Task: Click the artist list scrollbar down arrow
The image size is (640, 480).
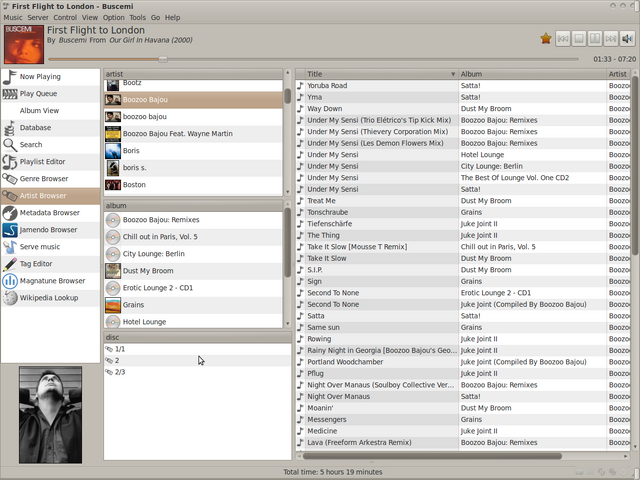Action: pos(287,191)
